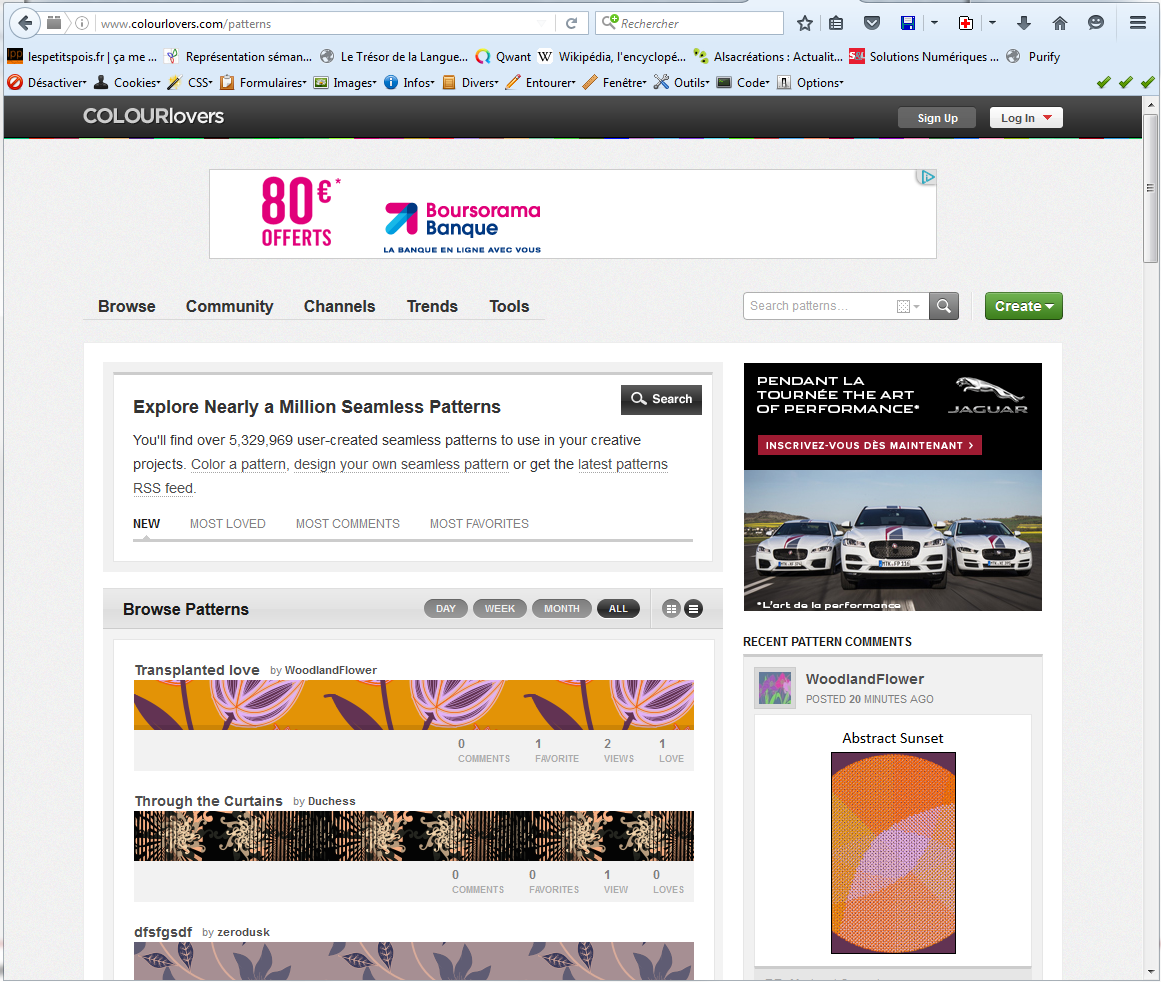Open the Firefox hamburger menu

click(1137, 23)
